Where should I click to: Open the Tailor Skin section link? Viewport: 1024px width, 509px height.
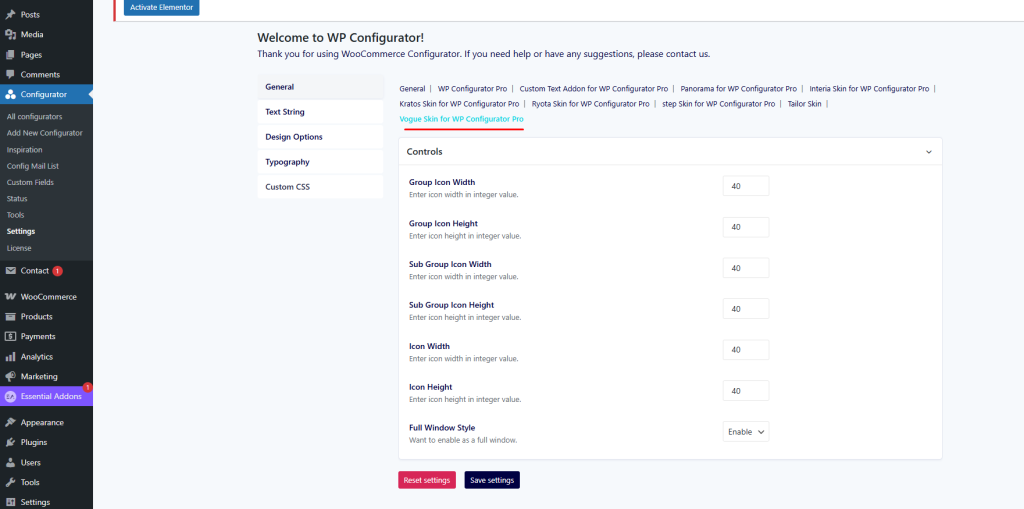805,104
